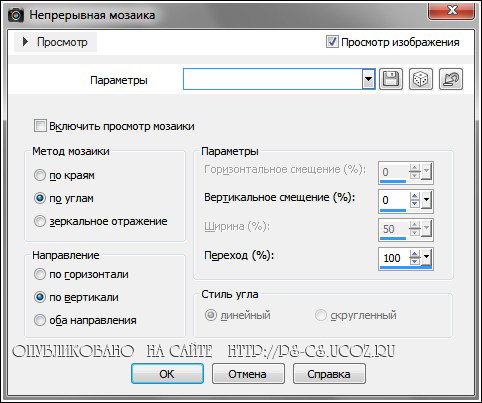
Task: Choose зеркальное отражение mosaic method
Action: point(40,221)
